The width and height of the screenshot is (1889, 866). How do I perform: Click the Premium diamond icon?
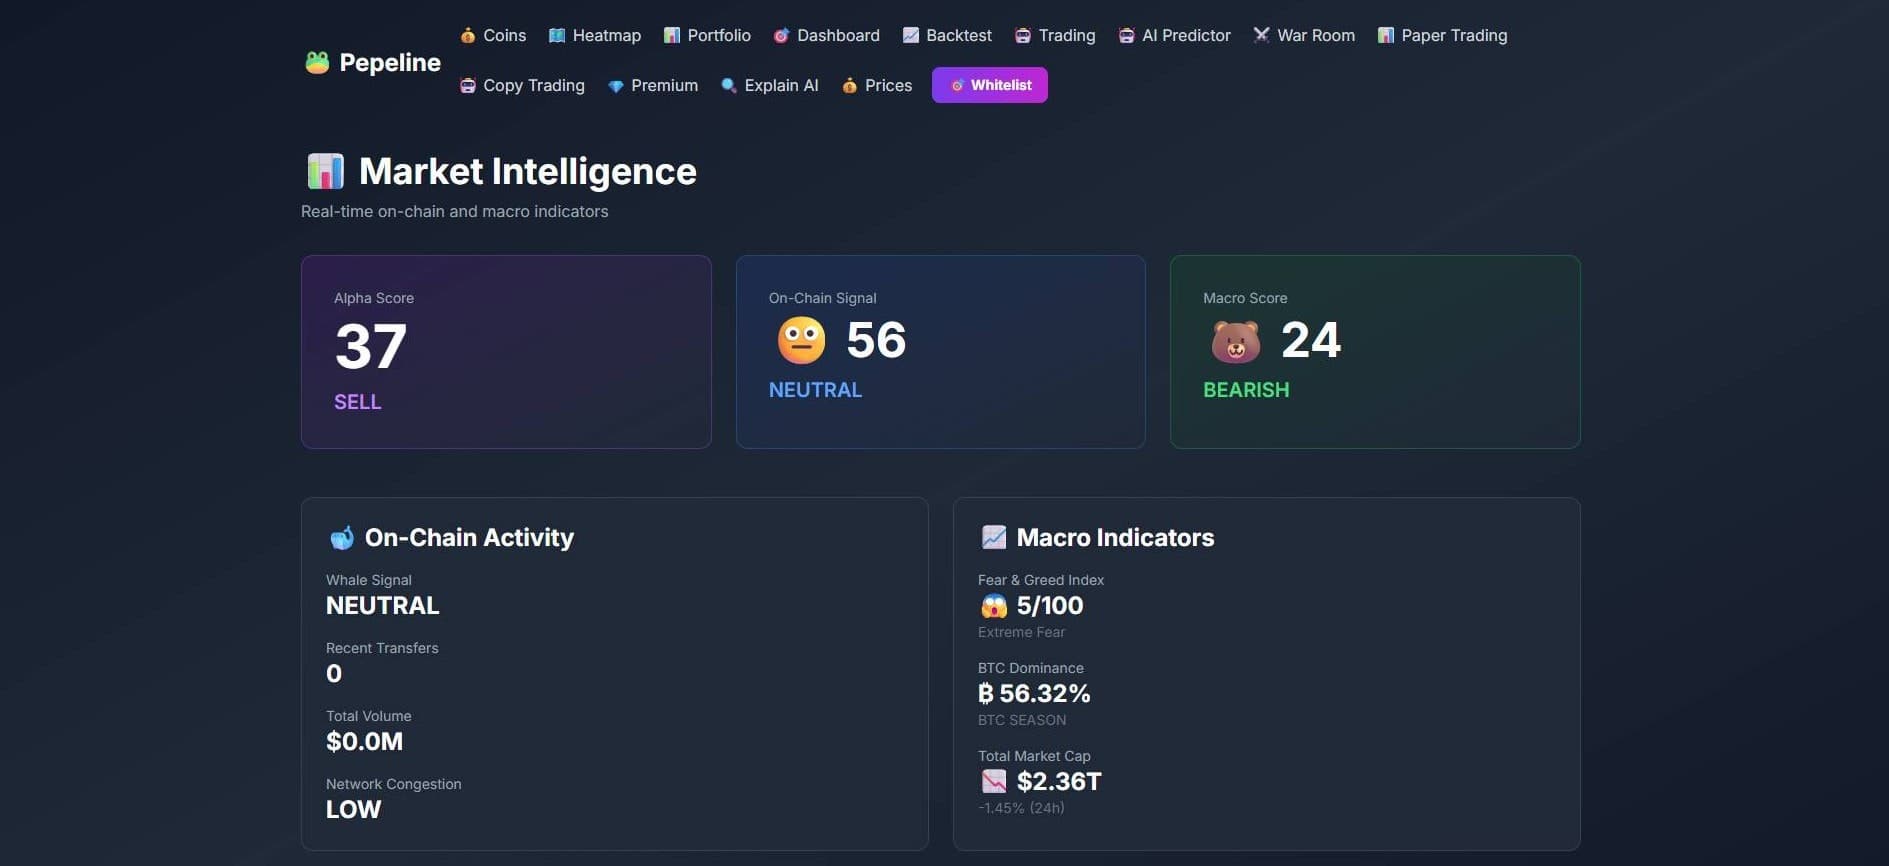click(616, 86)
